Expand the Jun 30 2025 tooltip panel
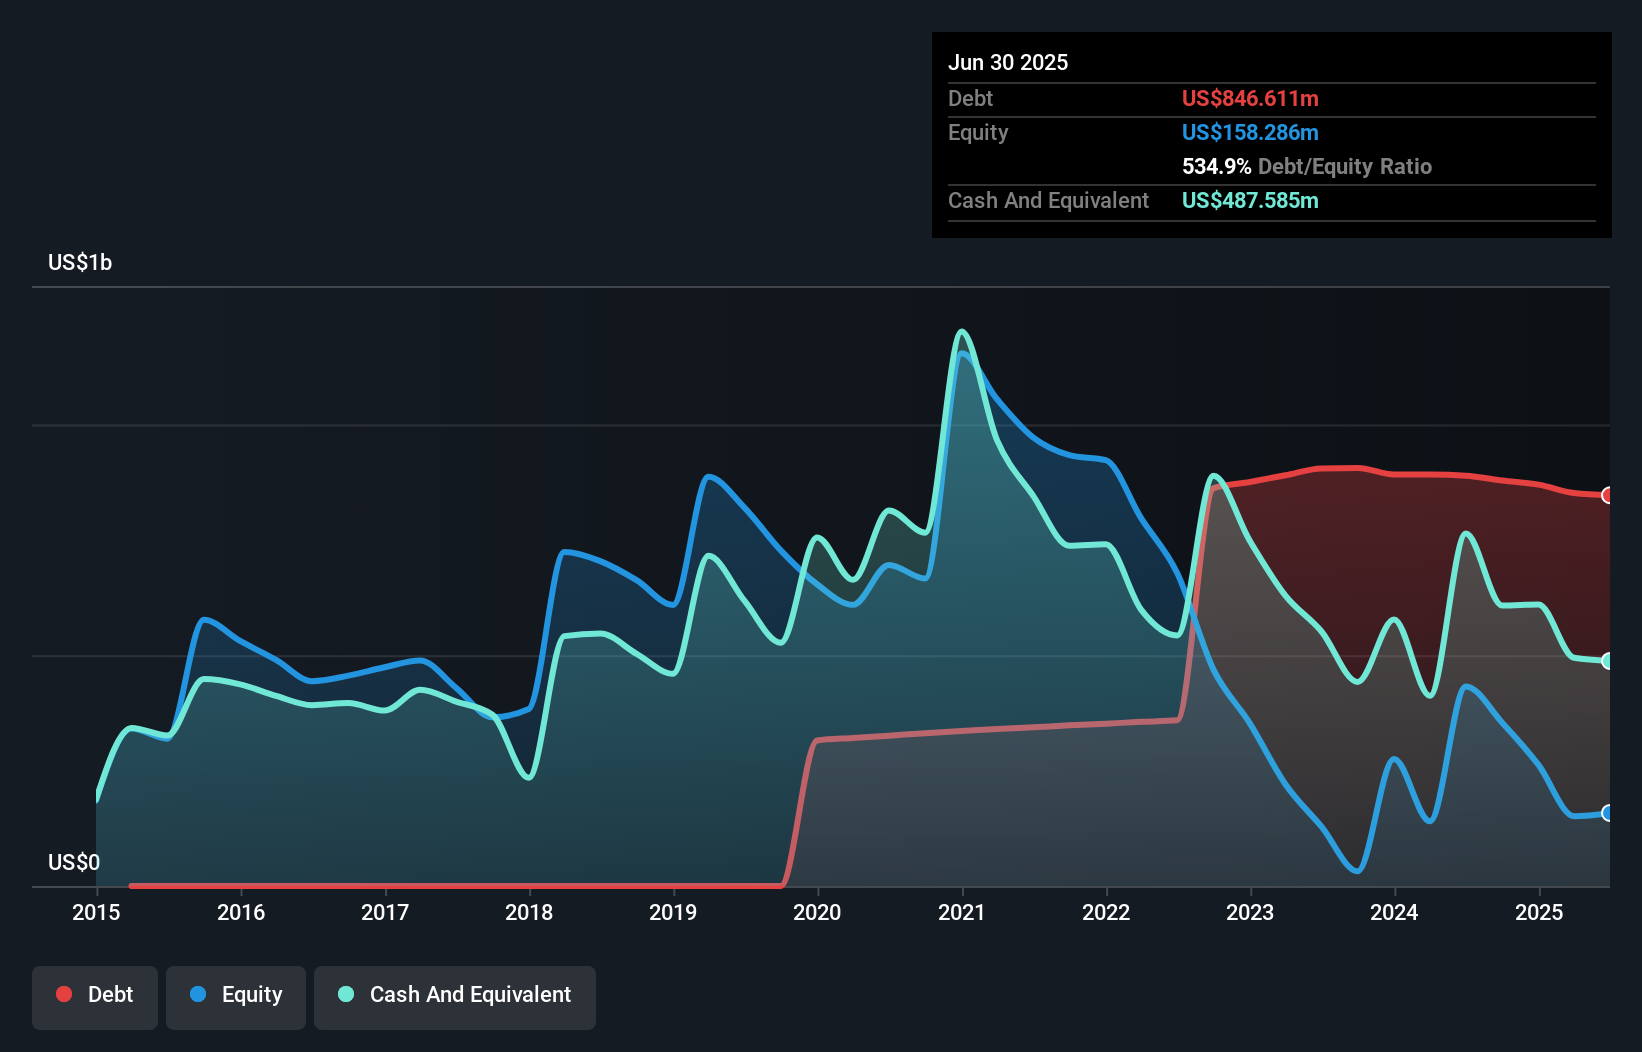This screenshot has width=1642, height=1052. coord(1008,62)
